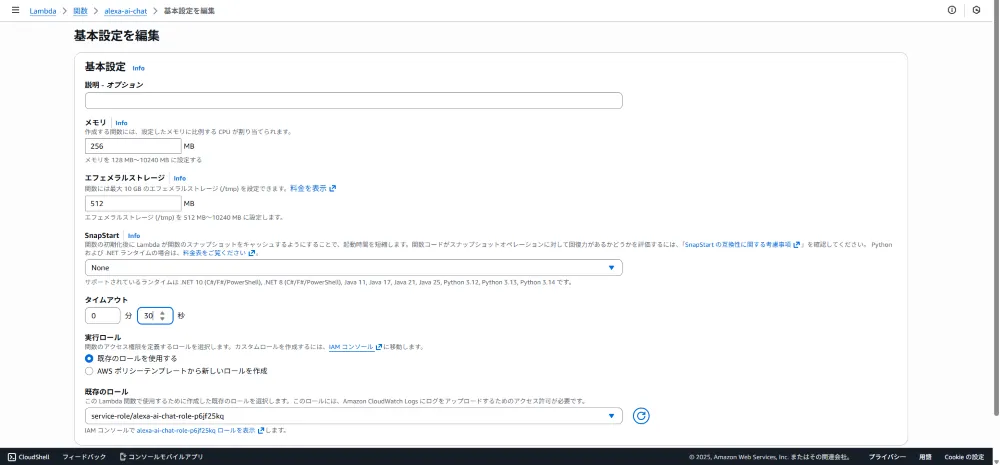Open プライバシー link in footer
This screenshot has width=1000, height=465.
(x=887, y=457)
